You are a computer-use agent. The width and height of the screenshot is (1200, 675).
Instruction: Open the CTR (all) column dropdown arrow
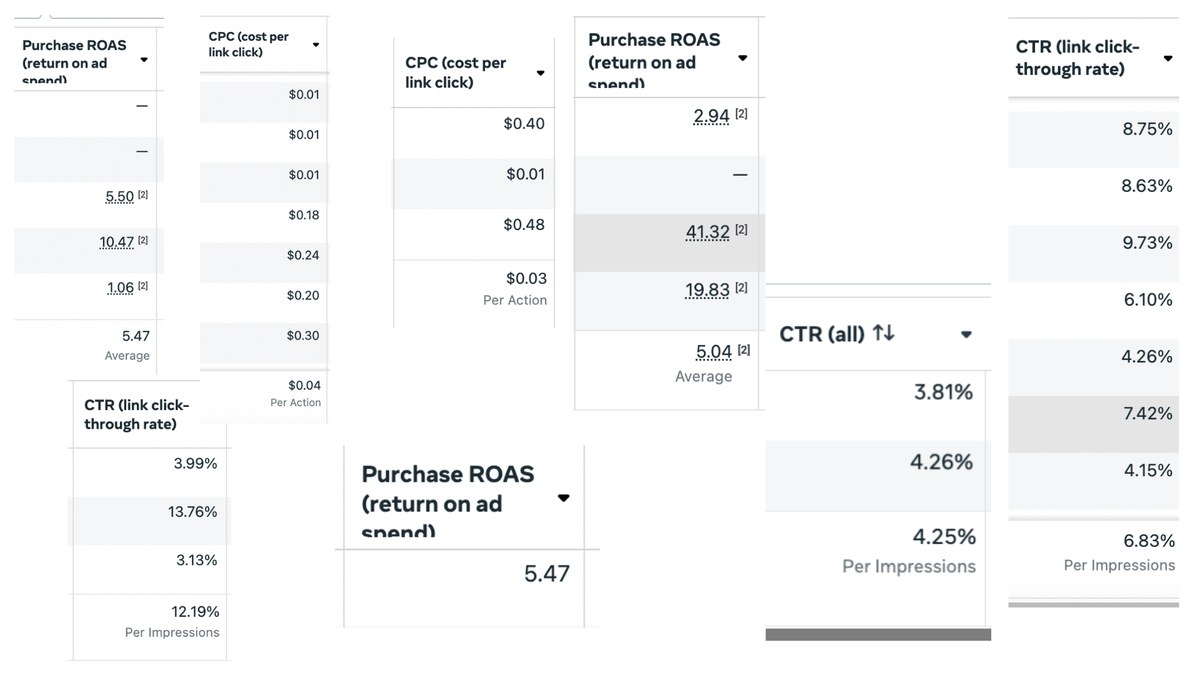coord(966,334)
